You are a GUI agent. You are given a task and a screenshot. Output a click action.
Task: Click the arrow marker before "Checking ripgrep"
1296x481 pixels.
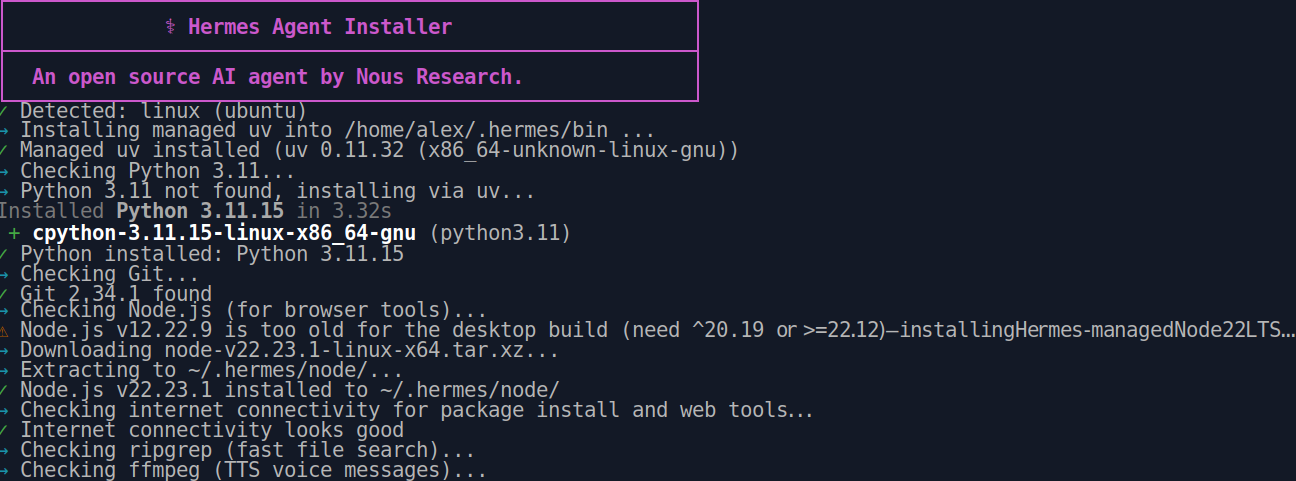click(x=5, y=450)
